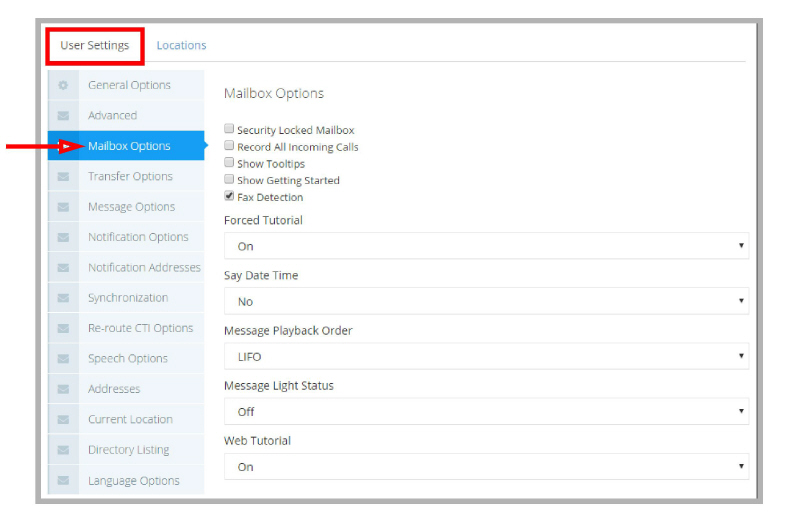The width and height of the screenshot is (798, 521).
Task: Tick the Show Getting Started checkbox
Action: 229,179
